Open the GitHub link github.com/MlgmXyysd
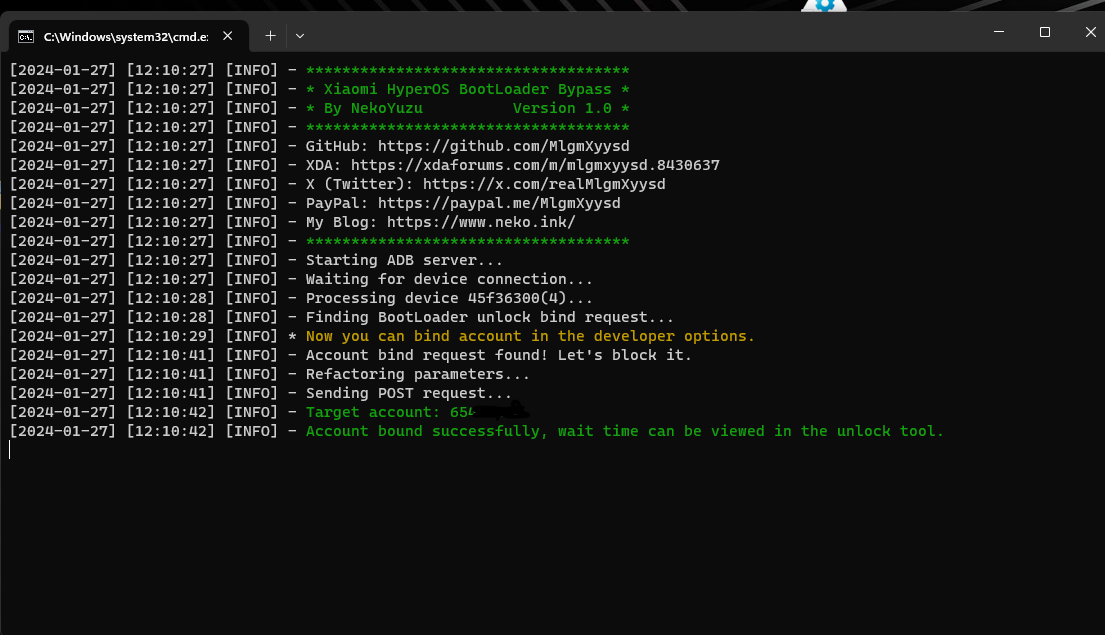 click(504, 147)
